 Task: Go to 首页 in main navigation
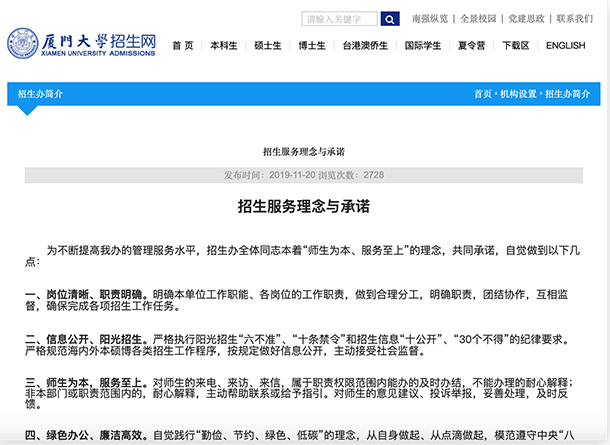point(183,46)
